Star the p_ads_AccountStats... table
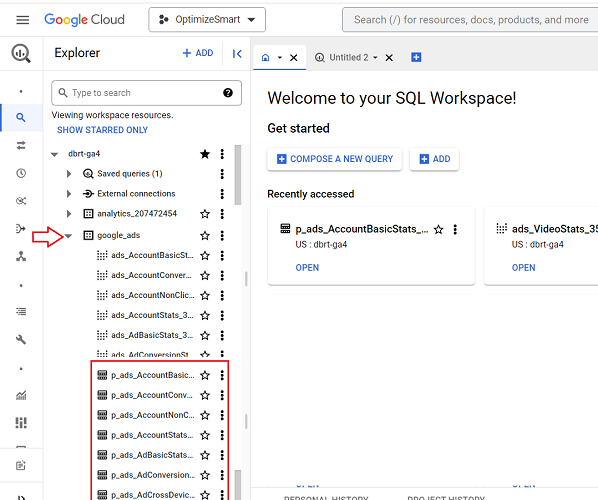This screenshot has height=500, width=598. 205,435
